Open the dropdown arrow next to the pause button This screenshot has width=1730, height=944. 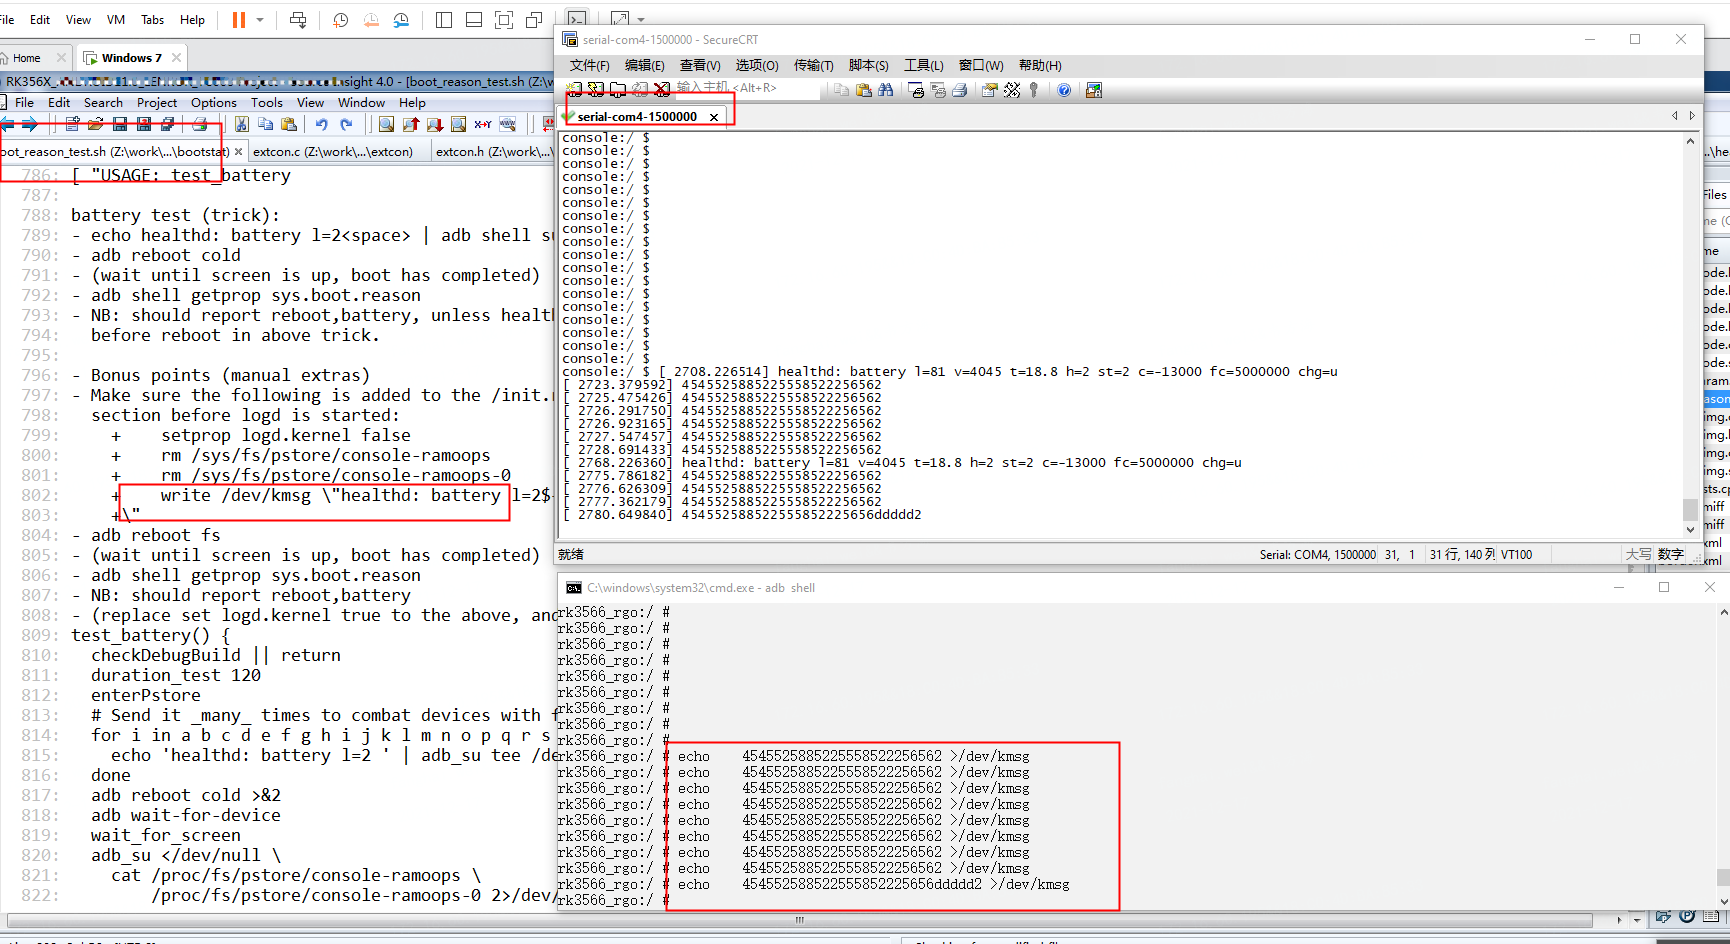tap(260, 19)
